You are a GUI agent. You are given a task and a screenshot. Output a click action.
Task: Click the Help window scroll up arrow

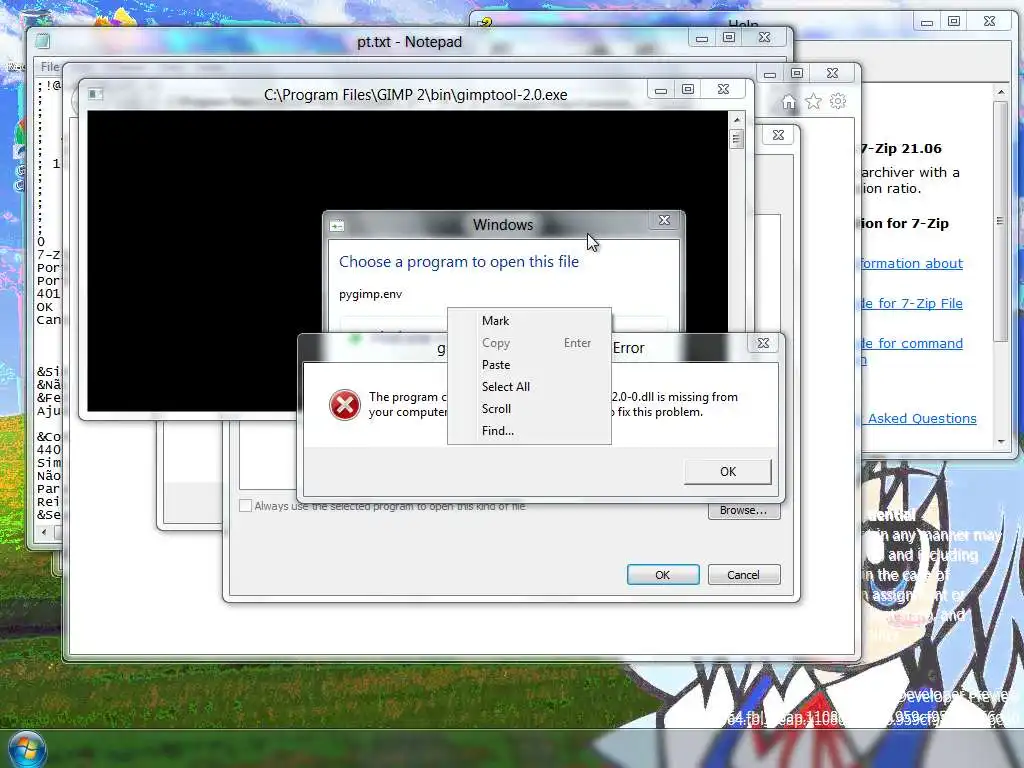(x=1001, y=93)
